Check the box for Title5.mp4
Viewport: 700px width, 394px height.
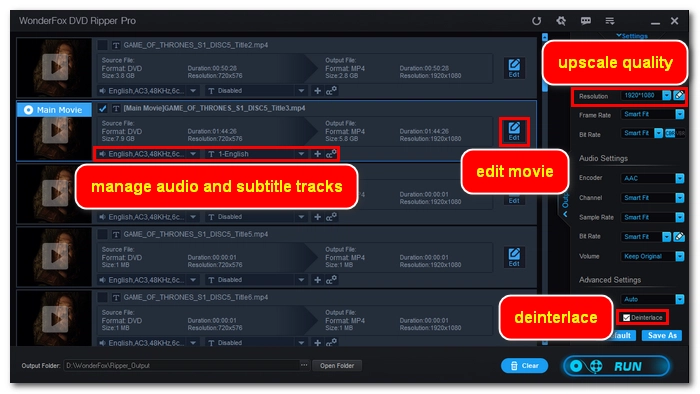coord(102,234)
